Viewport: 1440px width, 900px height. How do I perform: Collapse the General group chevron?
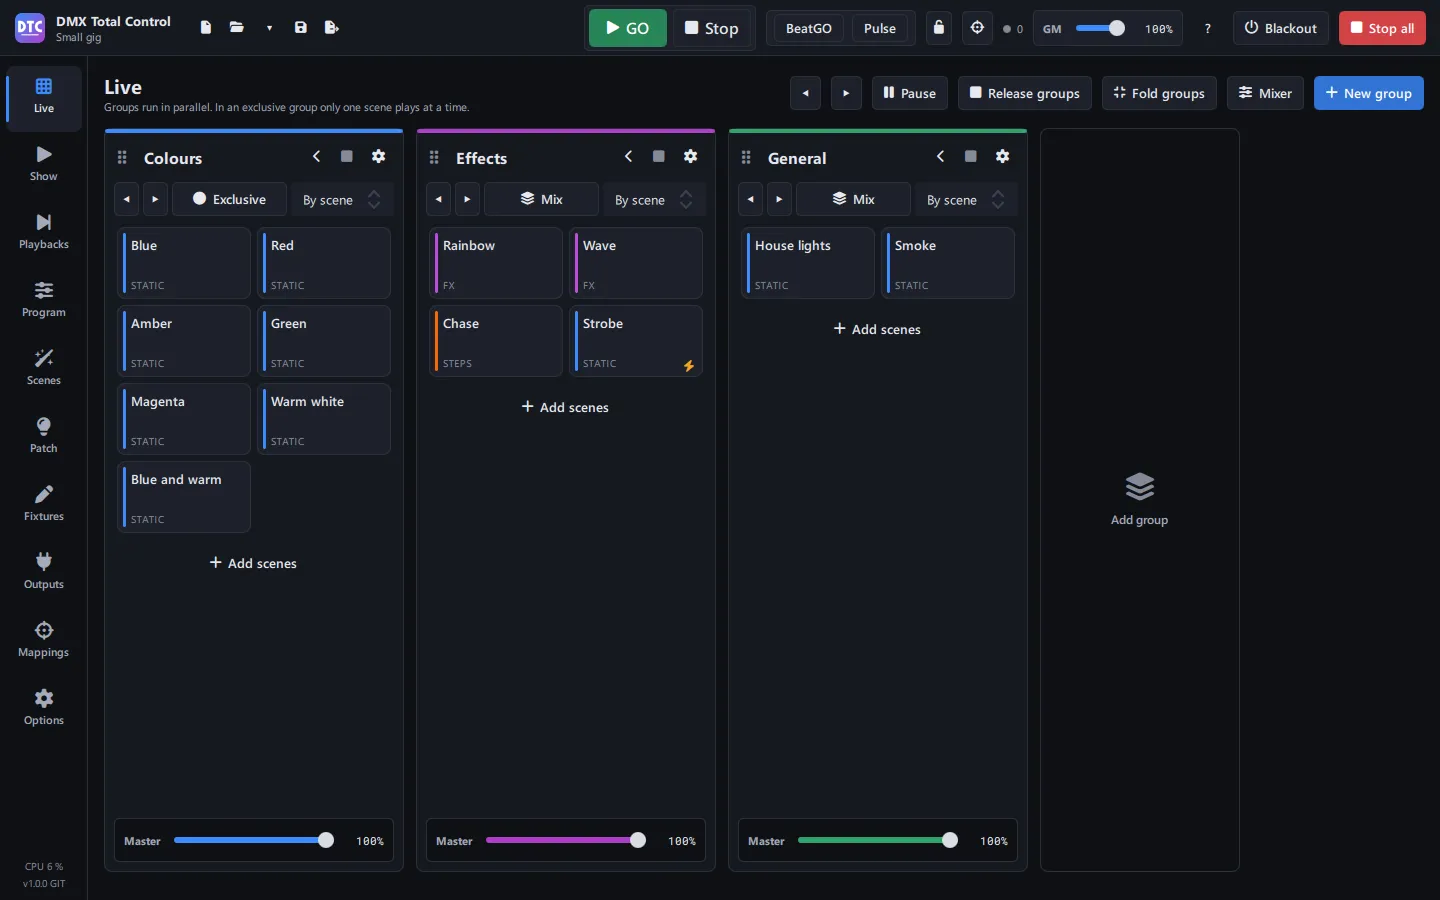pos(941,157)
